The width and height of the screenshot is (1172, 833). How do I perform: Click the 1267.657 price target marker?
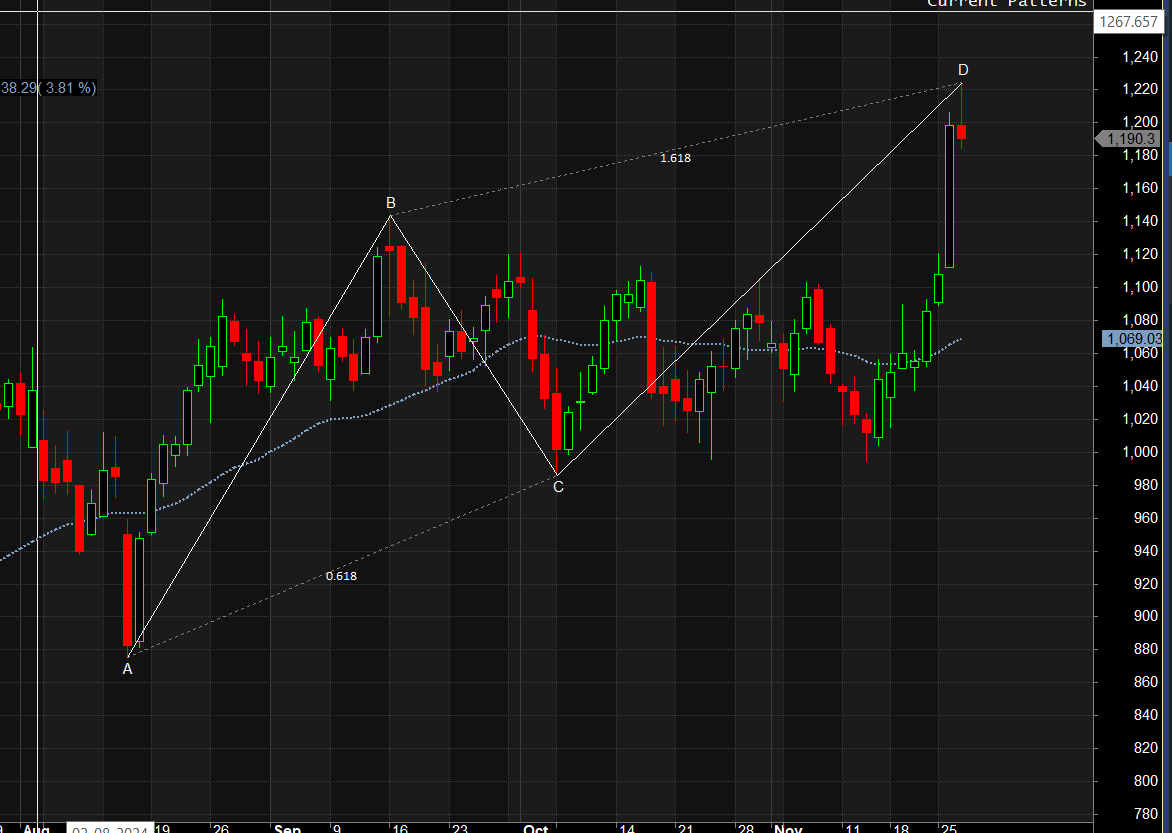coord(1128,21)
